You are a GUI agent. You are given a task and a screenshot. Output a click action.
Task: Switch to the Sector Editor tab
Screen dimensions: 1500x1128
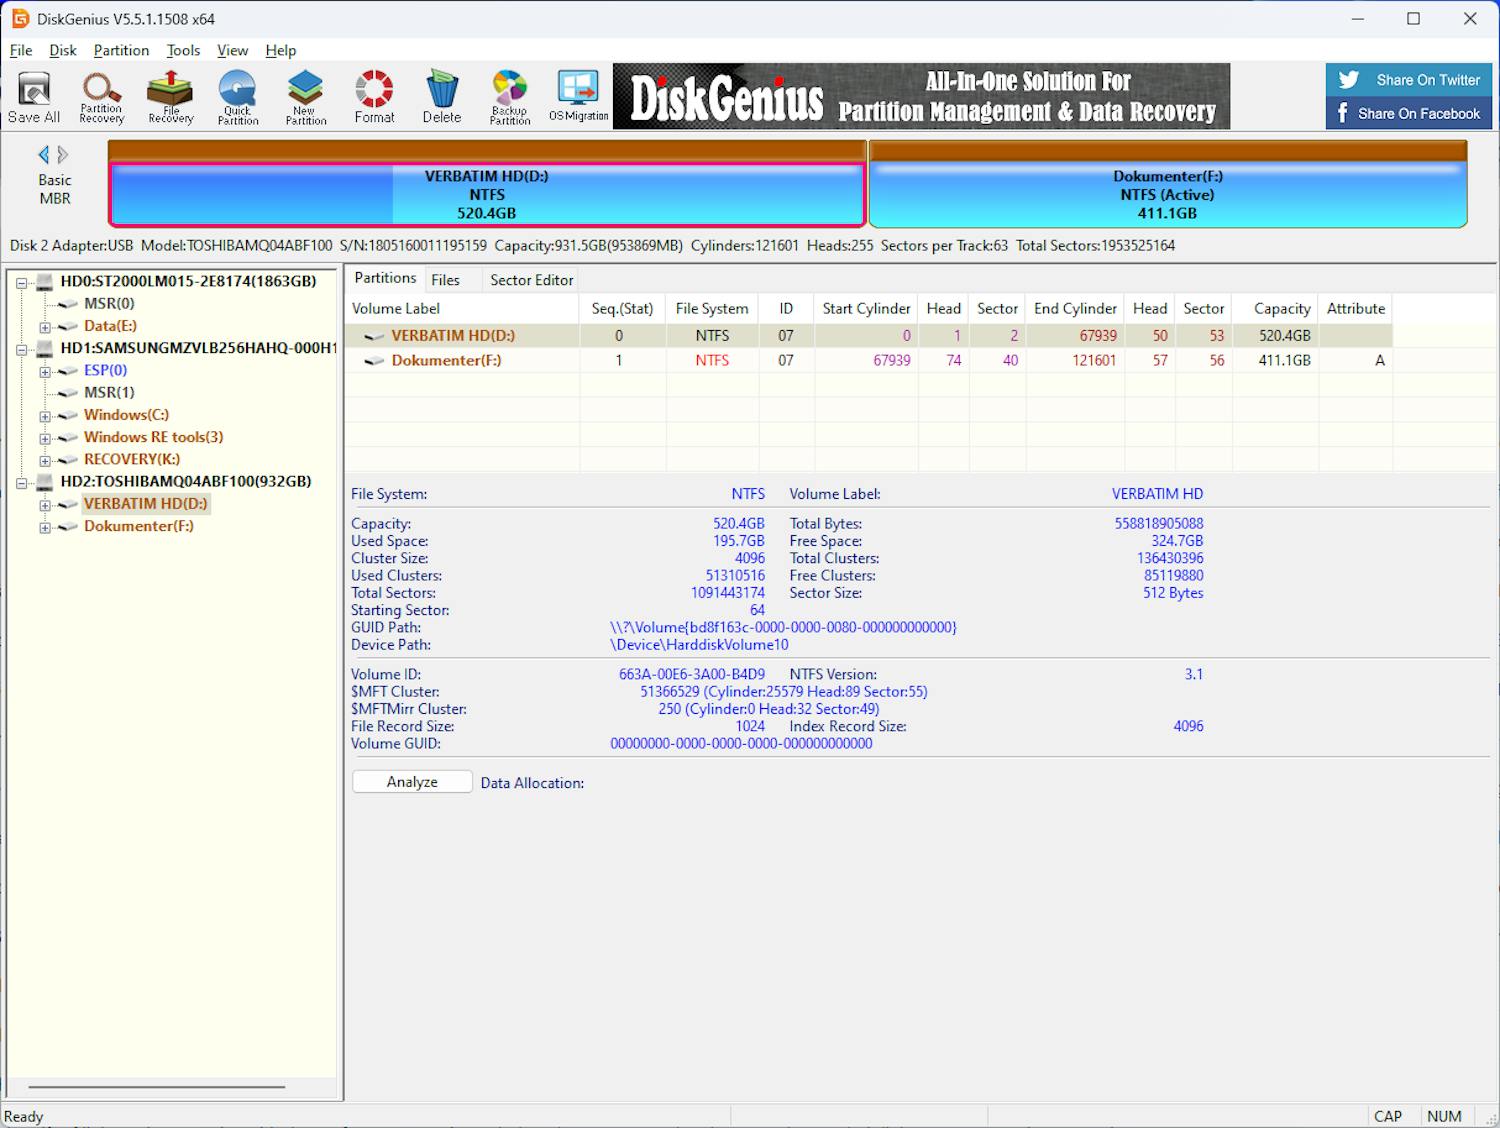[x=531, y=280]
